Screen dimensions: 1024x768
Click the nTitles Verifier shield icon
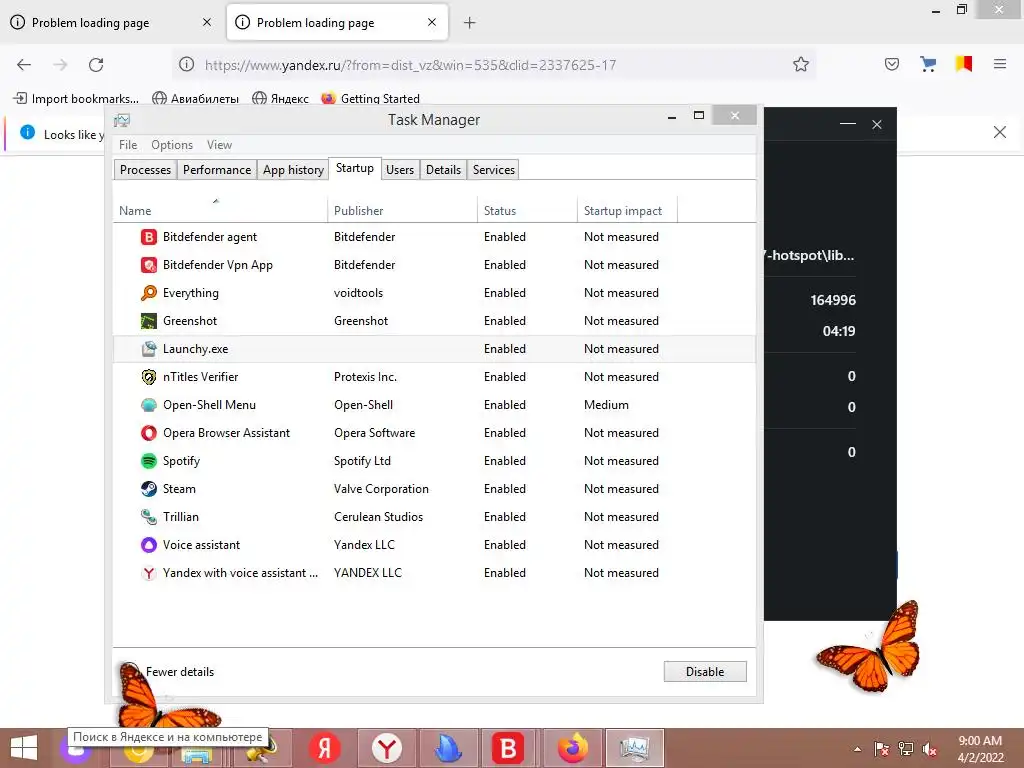[149, 377]
